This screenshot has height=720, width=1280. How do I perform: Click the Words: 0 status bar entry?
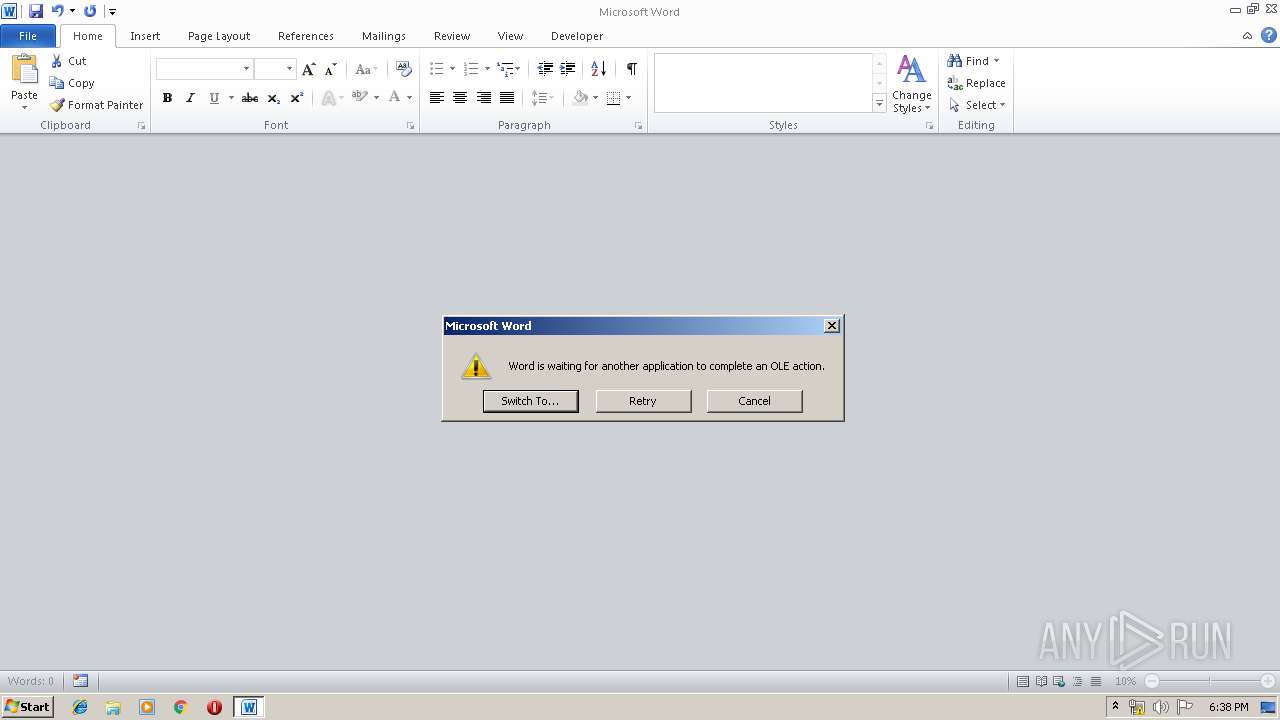click(31, 681)
